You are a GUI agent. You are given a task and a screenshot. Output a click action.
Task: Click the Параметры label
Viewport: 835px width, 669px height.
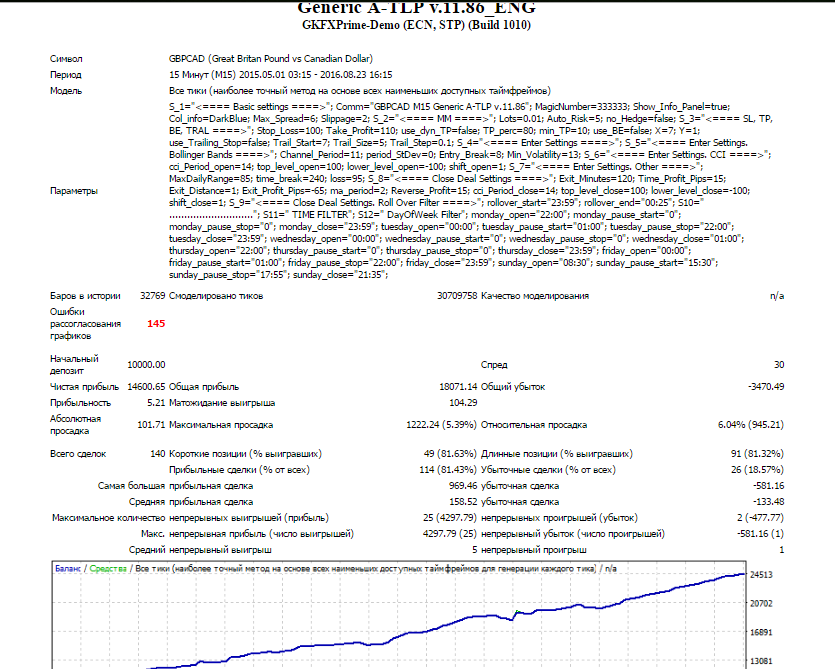click(74, 191)
